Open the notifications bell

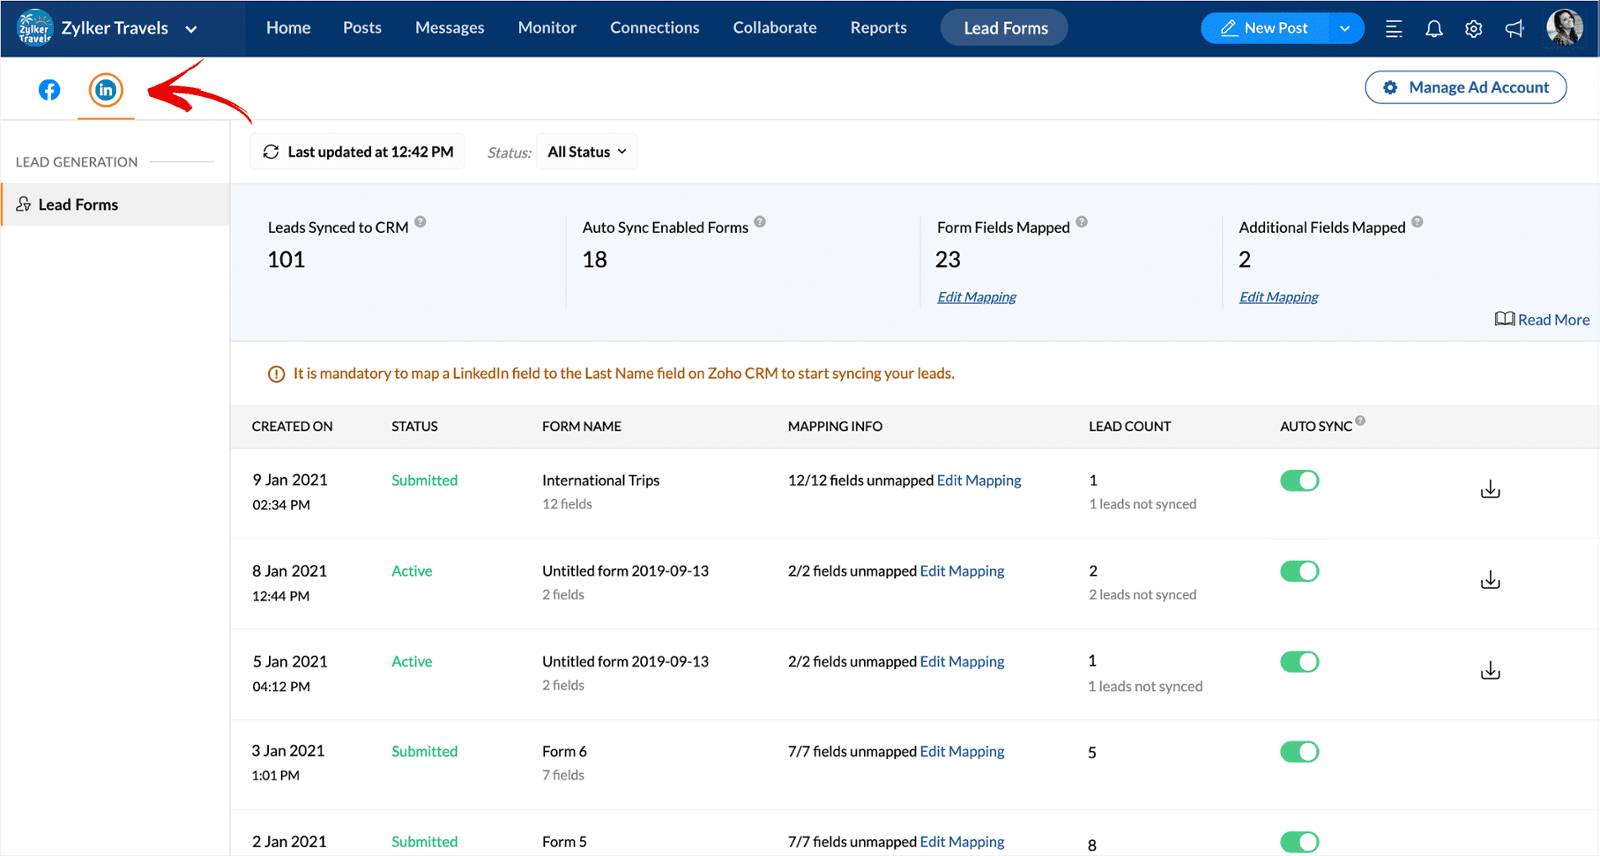click(1433, 29)
